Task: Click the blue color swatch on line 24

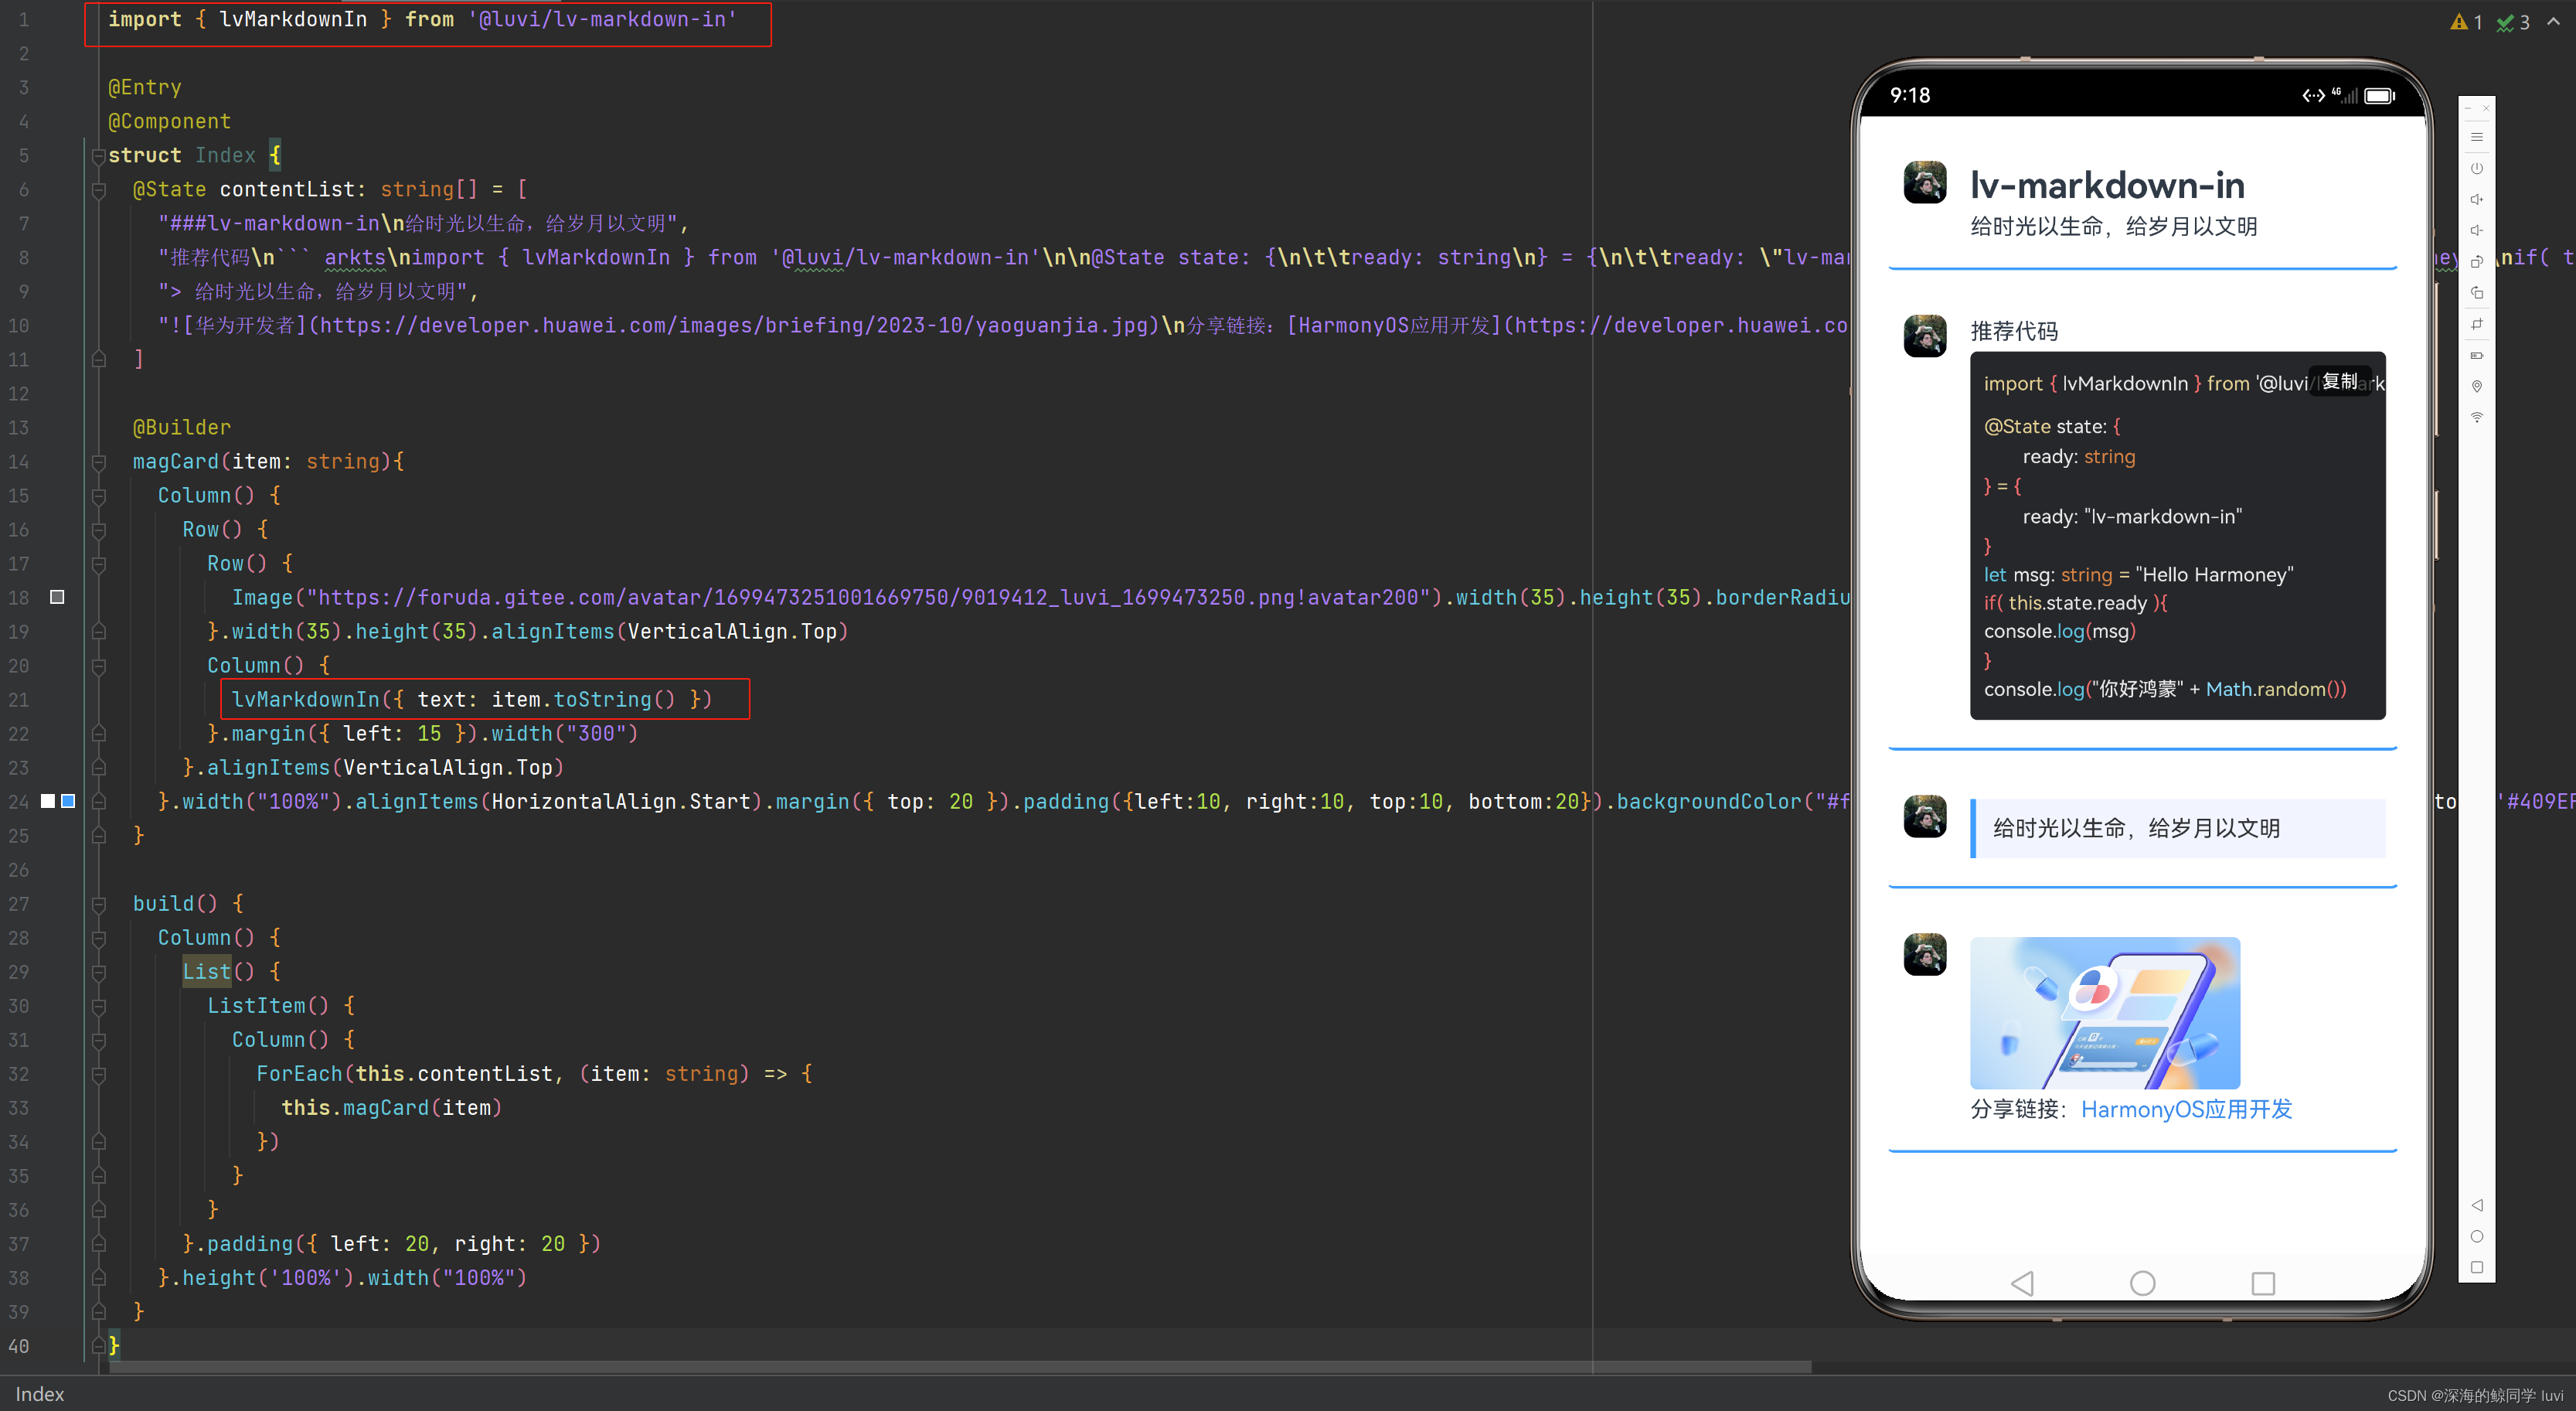Action: click(68, 801)
